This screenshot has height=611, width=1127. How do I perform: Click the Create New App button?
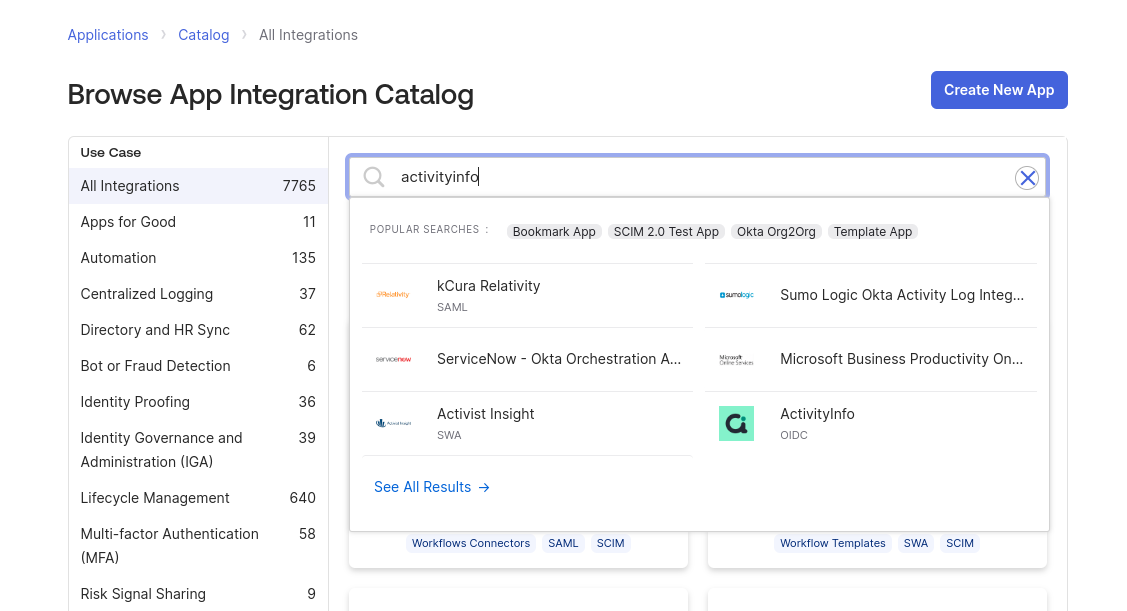999,90
